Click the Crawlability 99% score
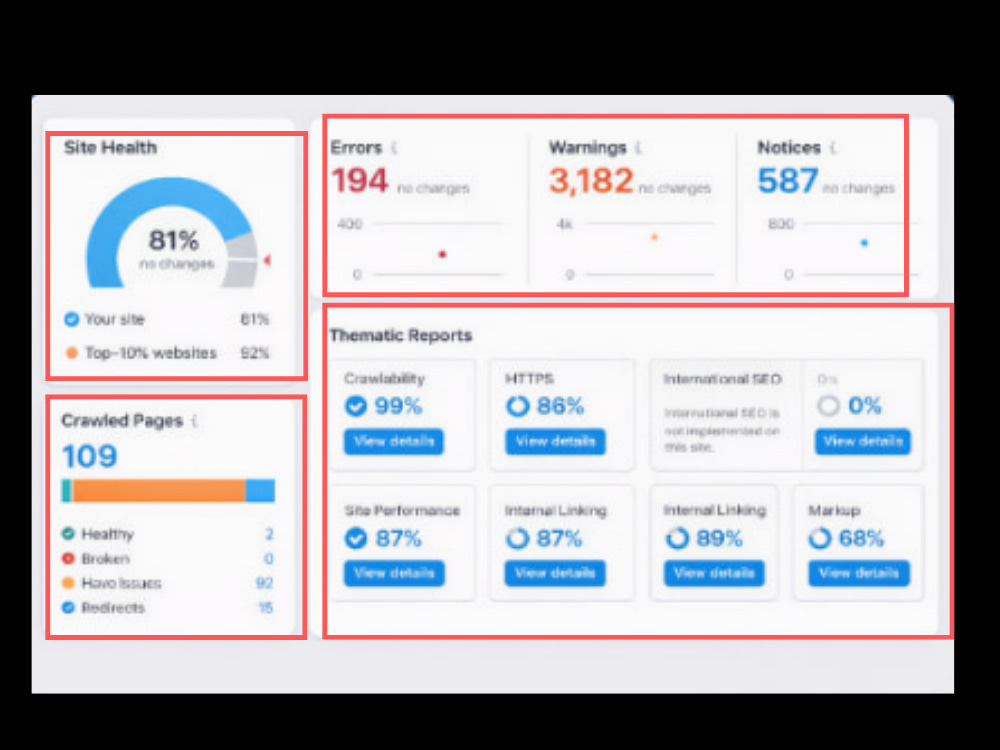 [398, 406]
